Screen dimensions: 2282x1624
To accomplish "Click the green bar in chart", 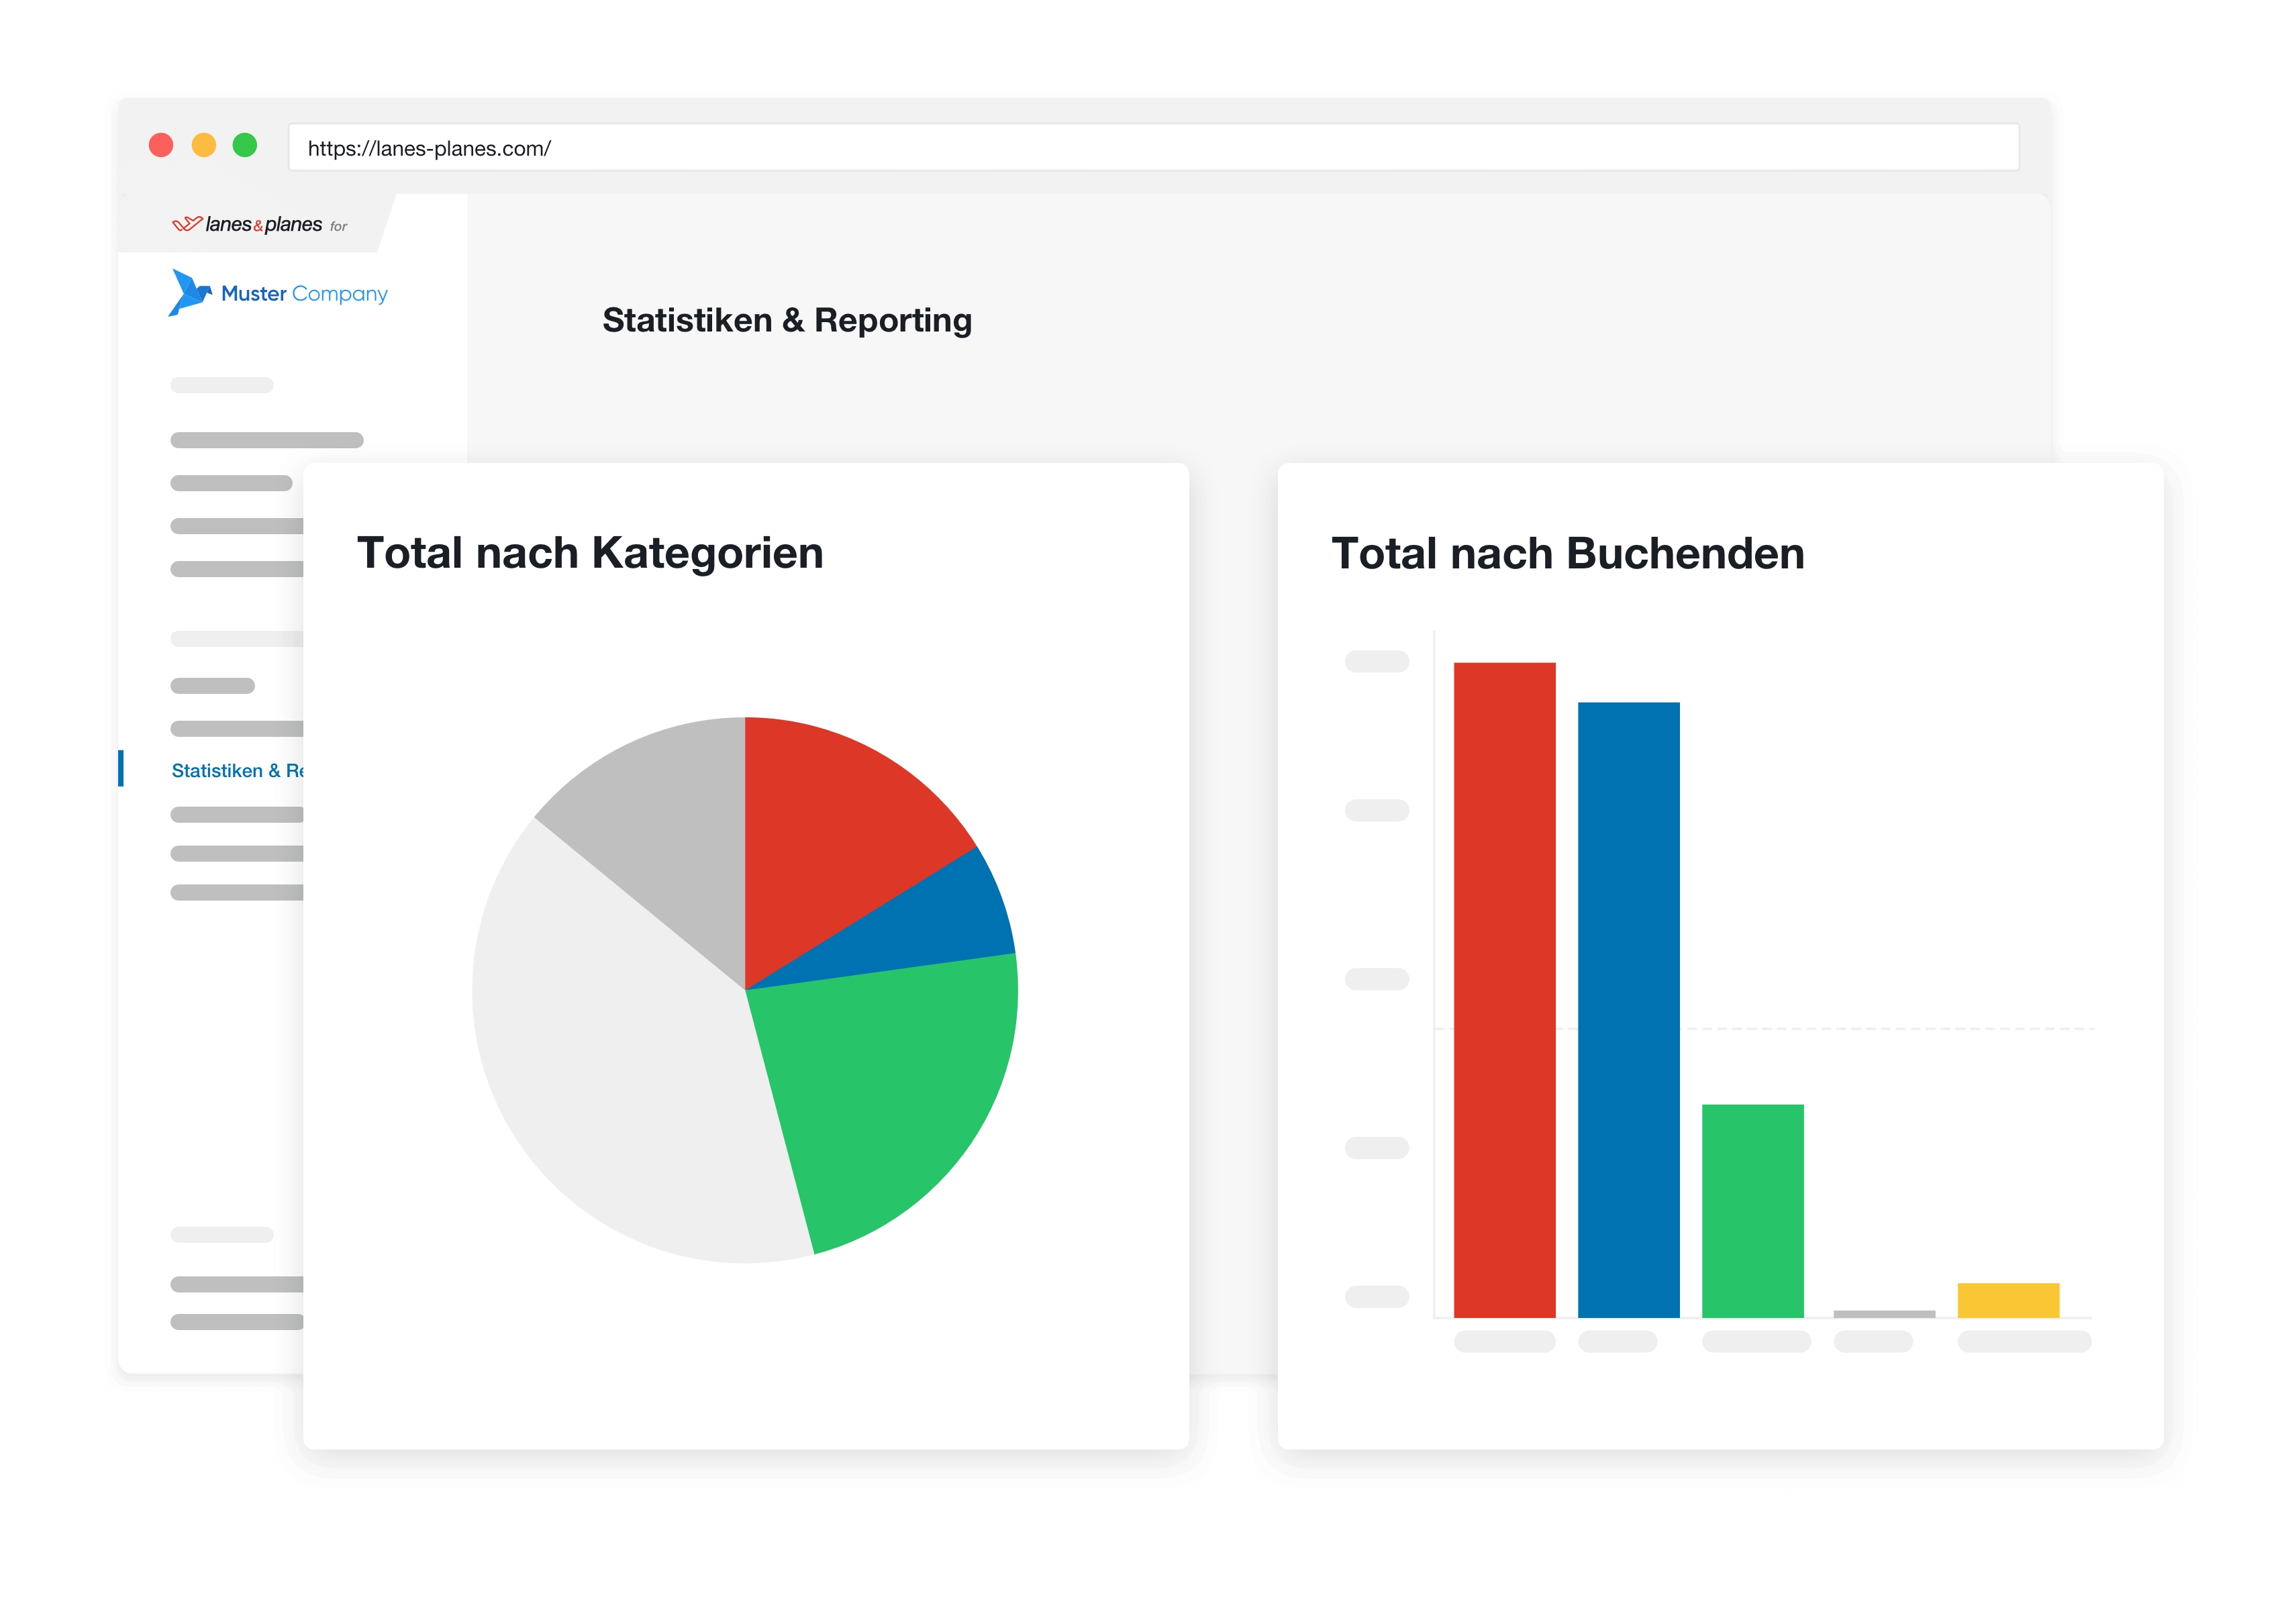I will [x=1752, y=1210].
